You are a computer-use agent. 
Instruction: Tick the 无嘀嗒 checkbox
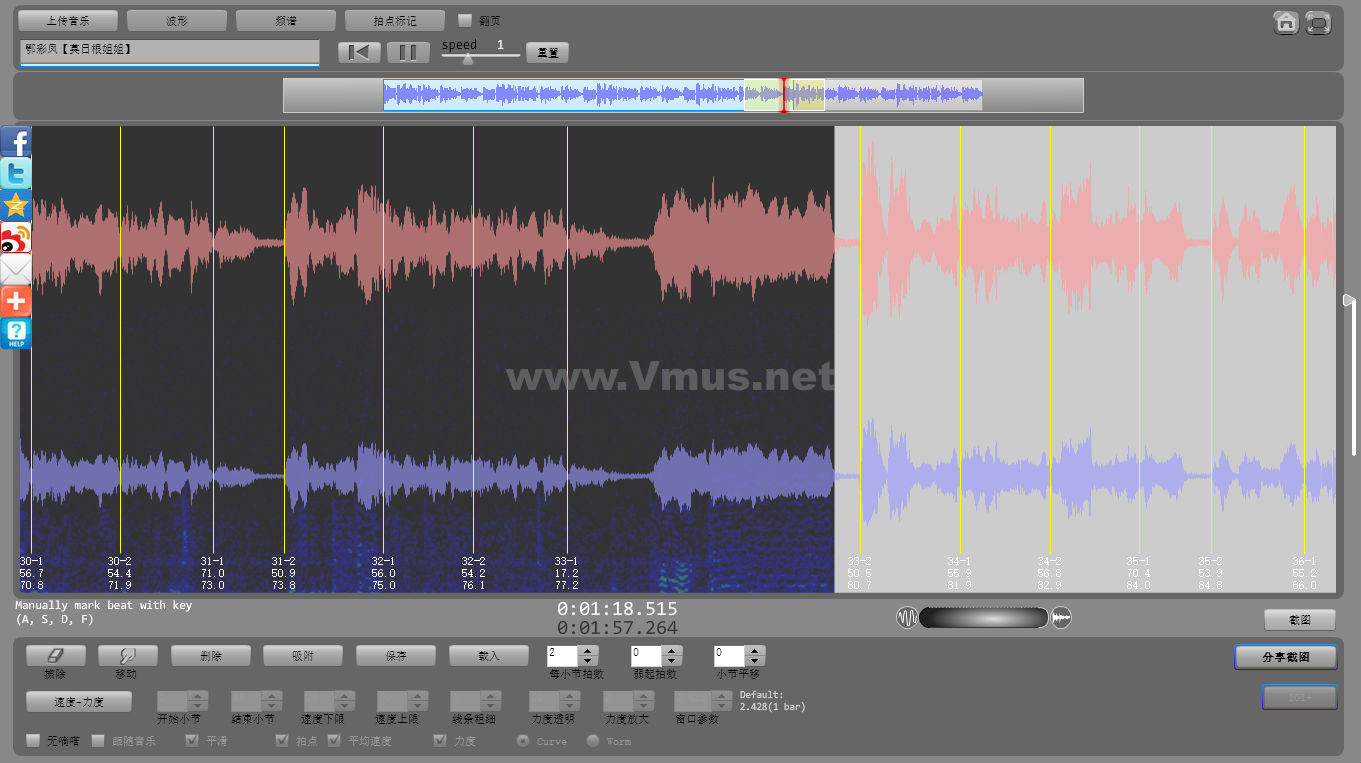pyautogui.click(x=33, y=741)
